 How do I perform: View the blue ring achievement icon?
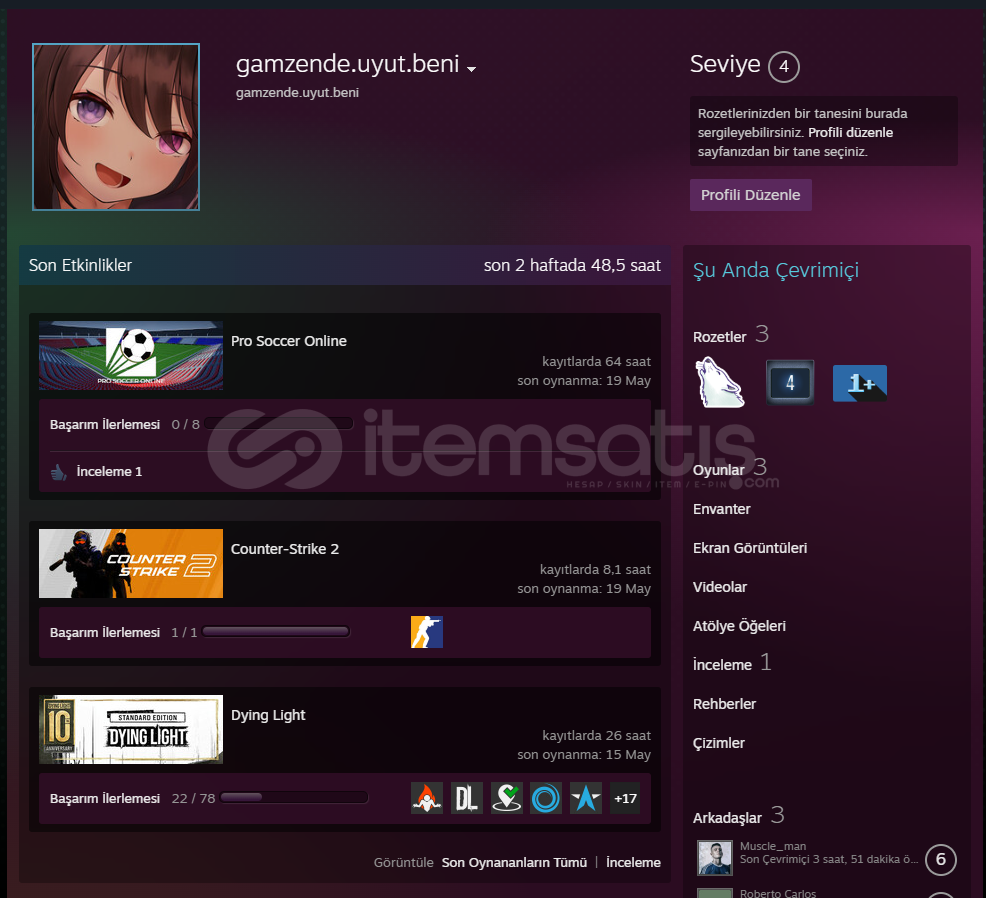tap(546, 798)
